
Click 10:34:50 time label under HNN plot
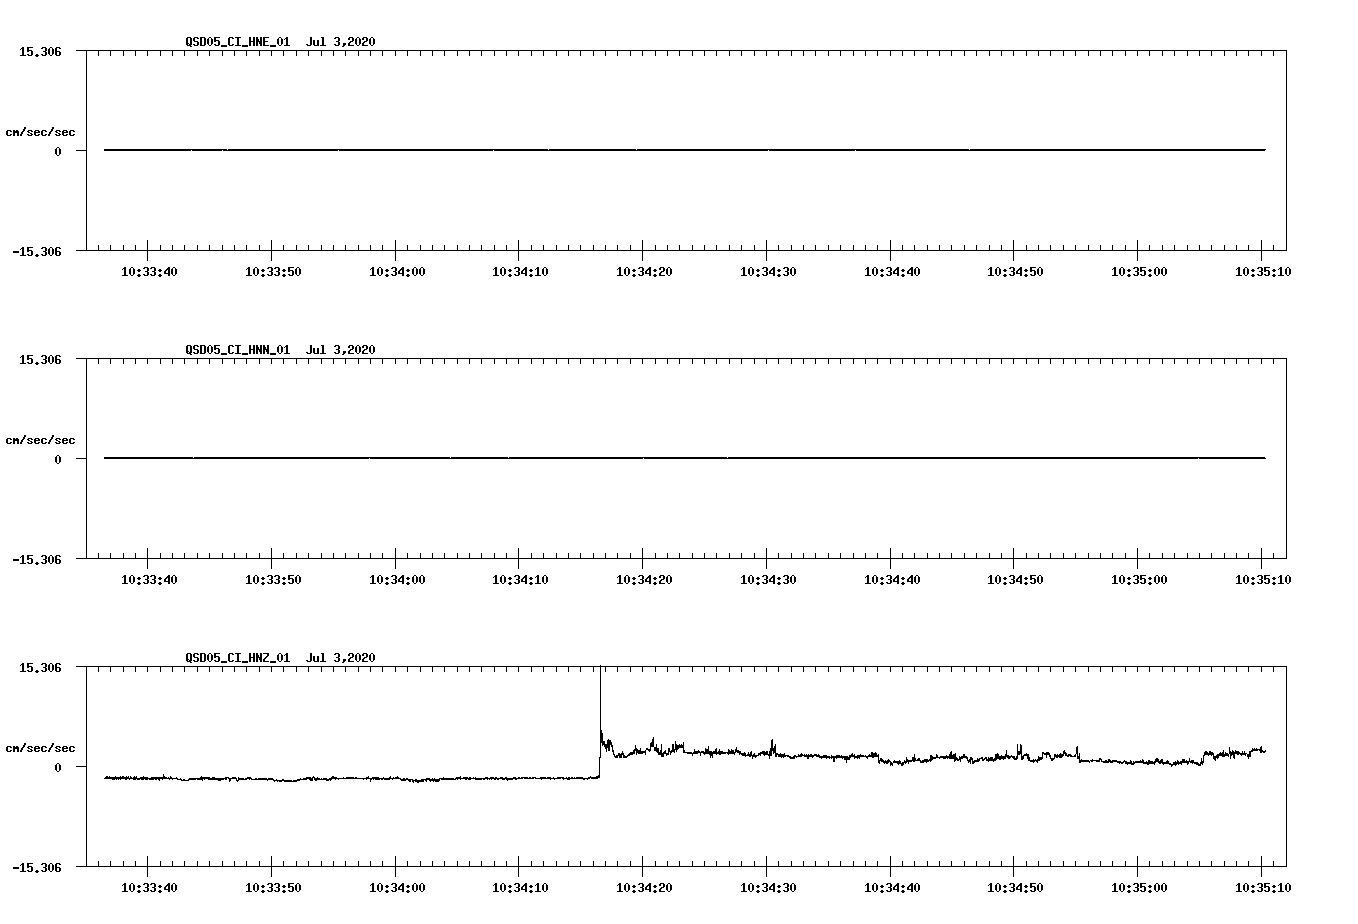1014,580
